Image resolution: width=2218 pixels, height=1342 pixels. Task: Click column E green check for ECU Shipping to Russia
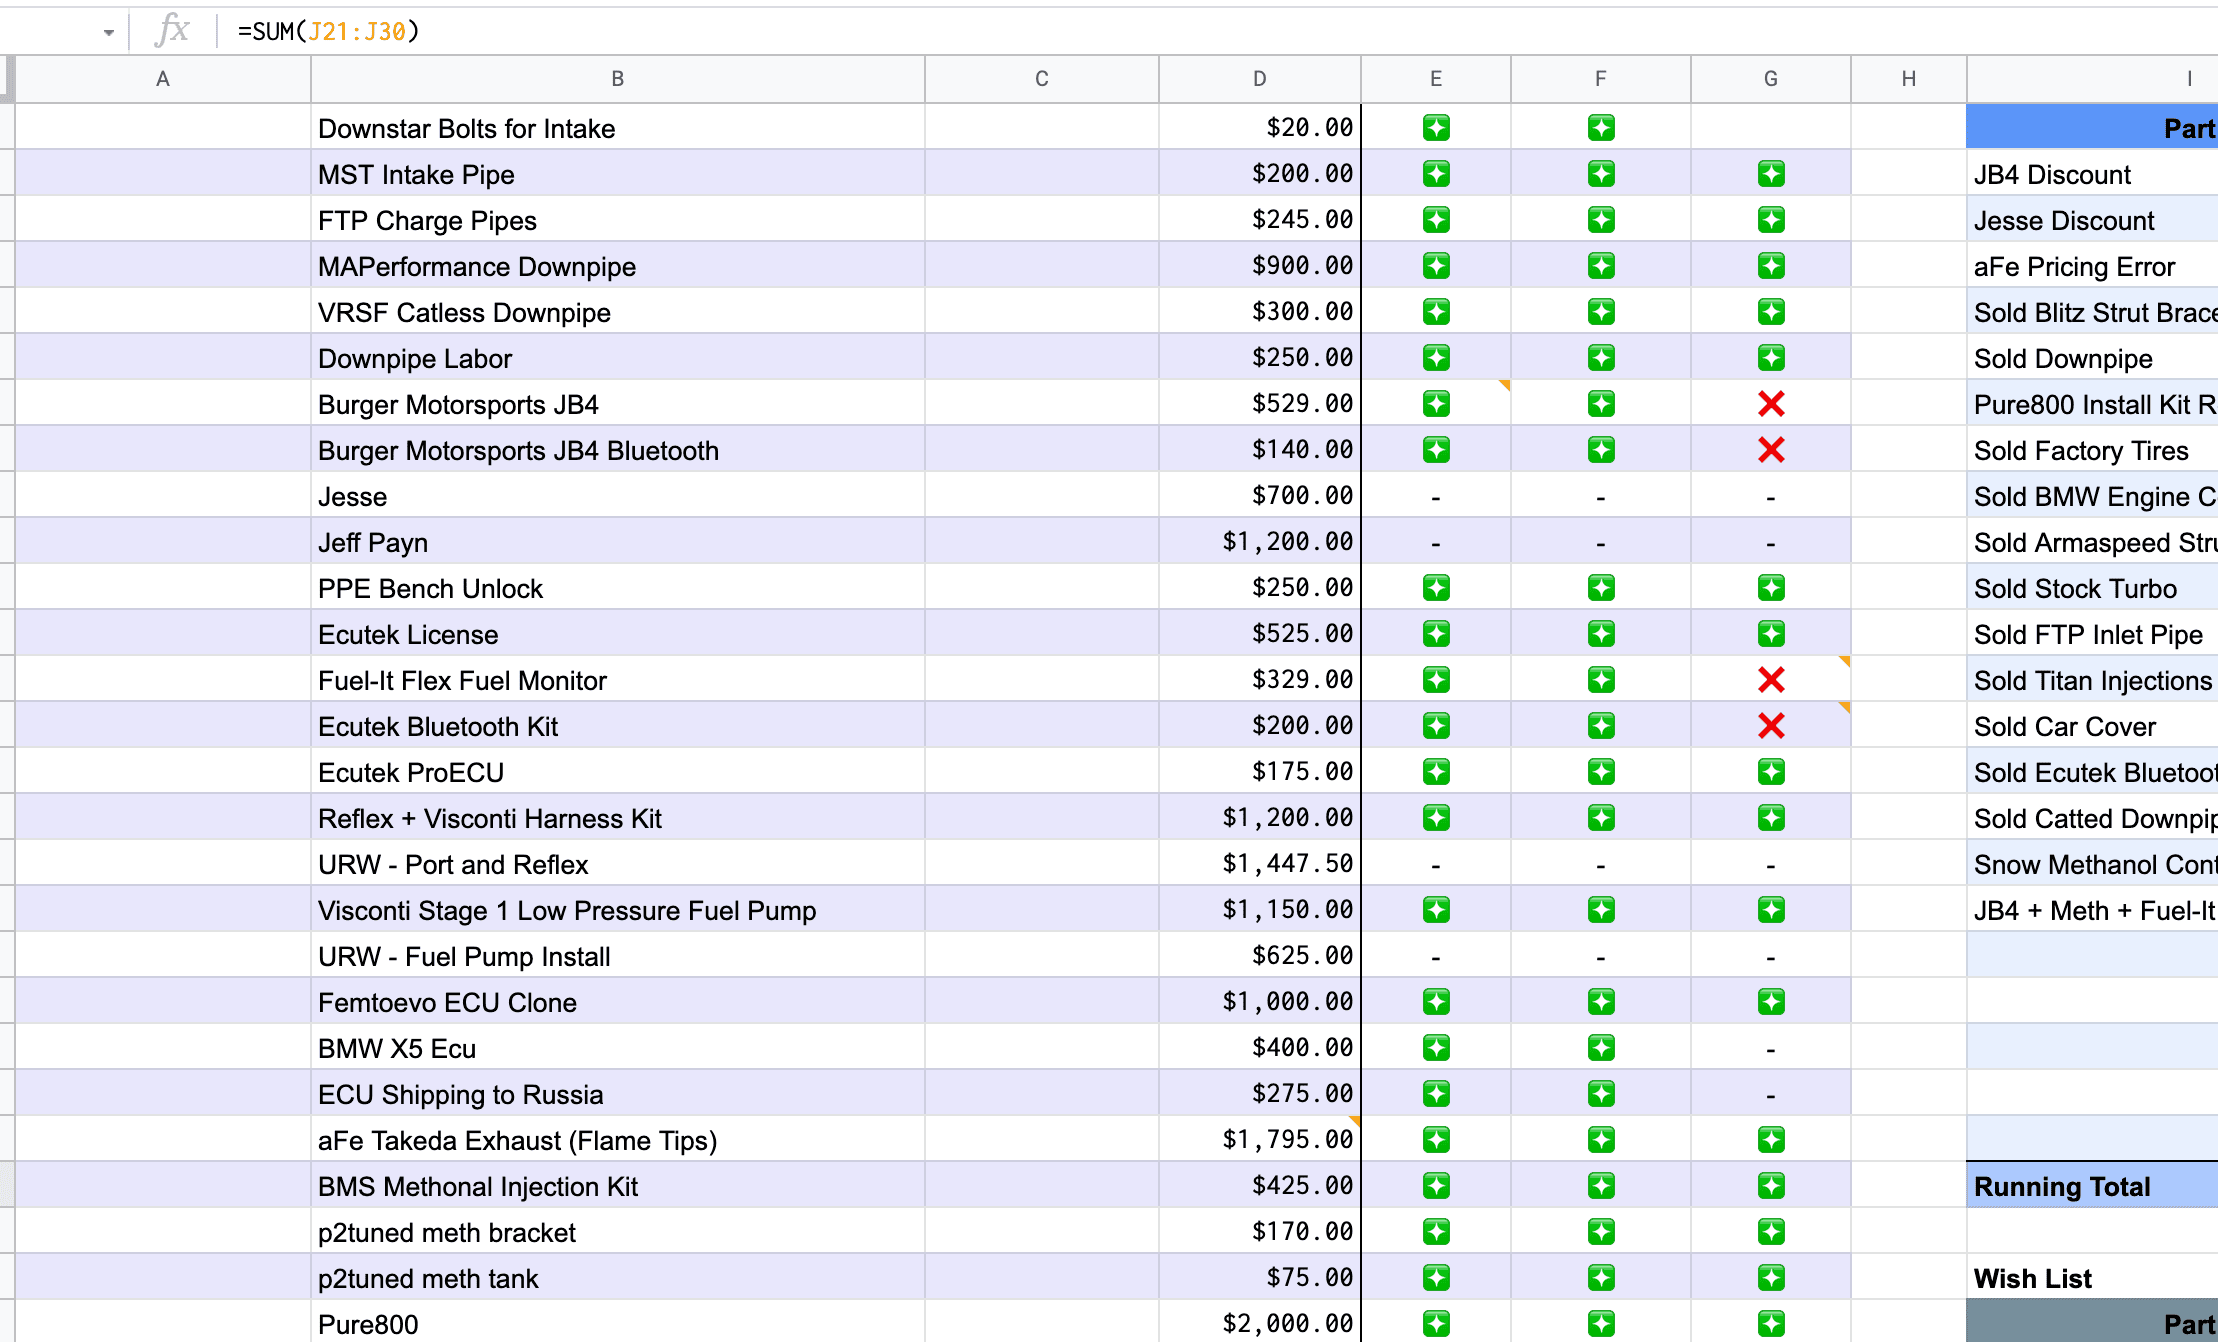pos(1436,1094)
